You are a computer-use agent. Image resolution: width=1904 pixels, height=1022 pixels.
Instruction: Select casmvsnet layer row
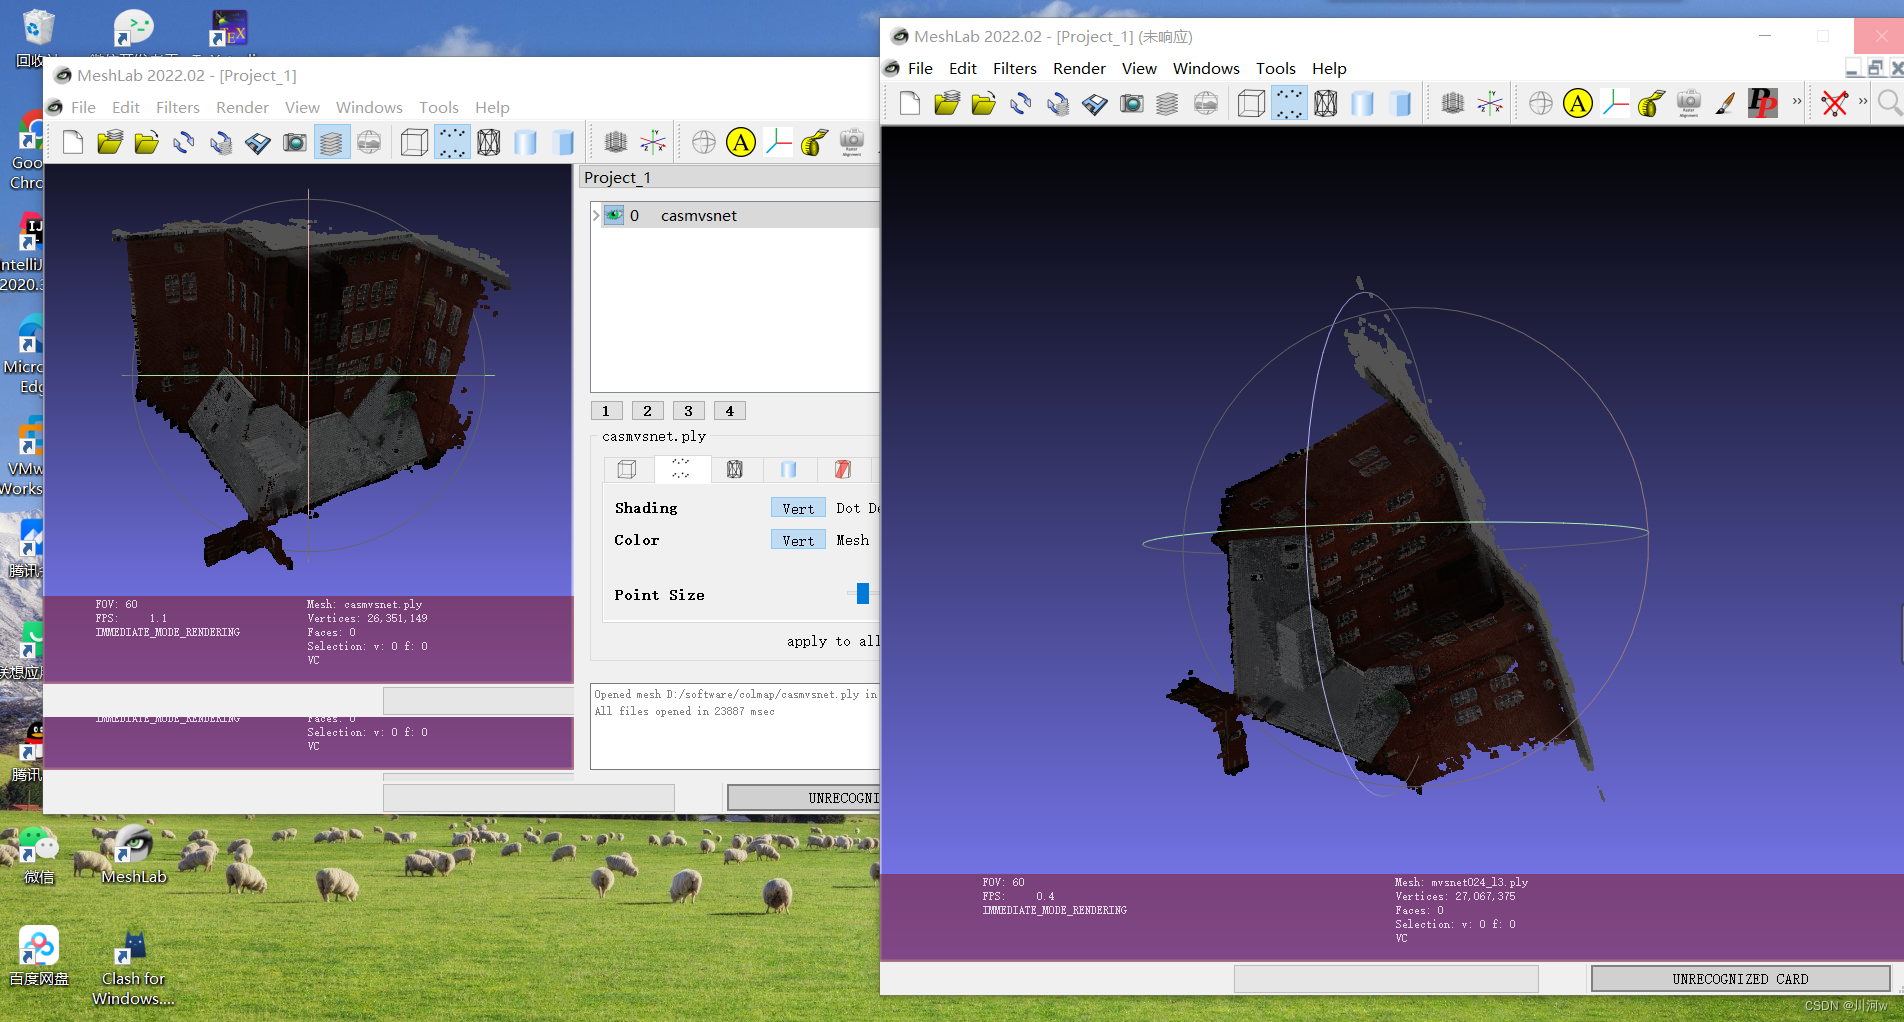coord(735,215)
